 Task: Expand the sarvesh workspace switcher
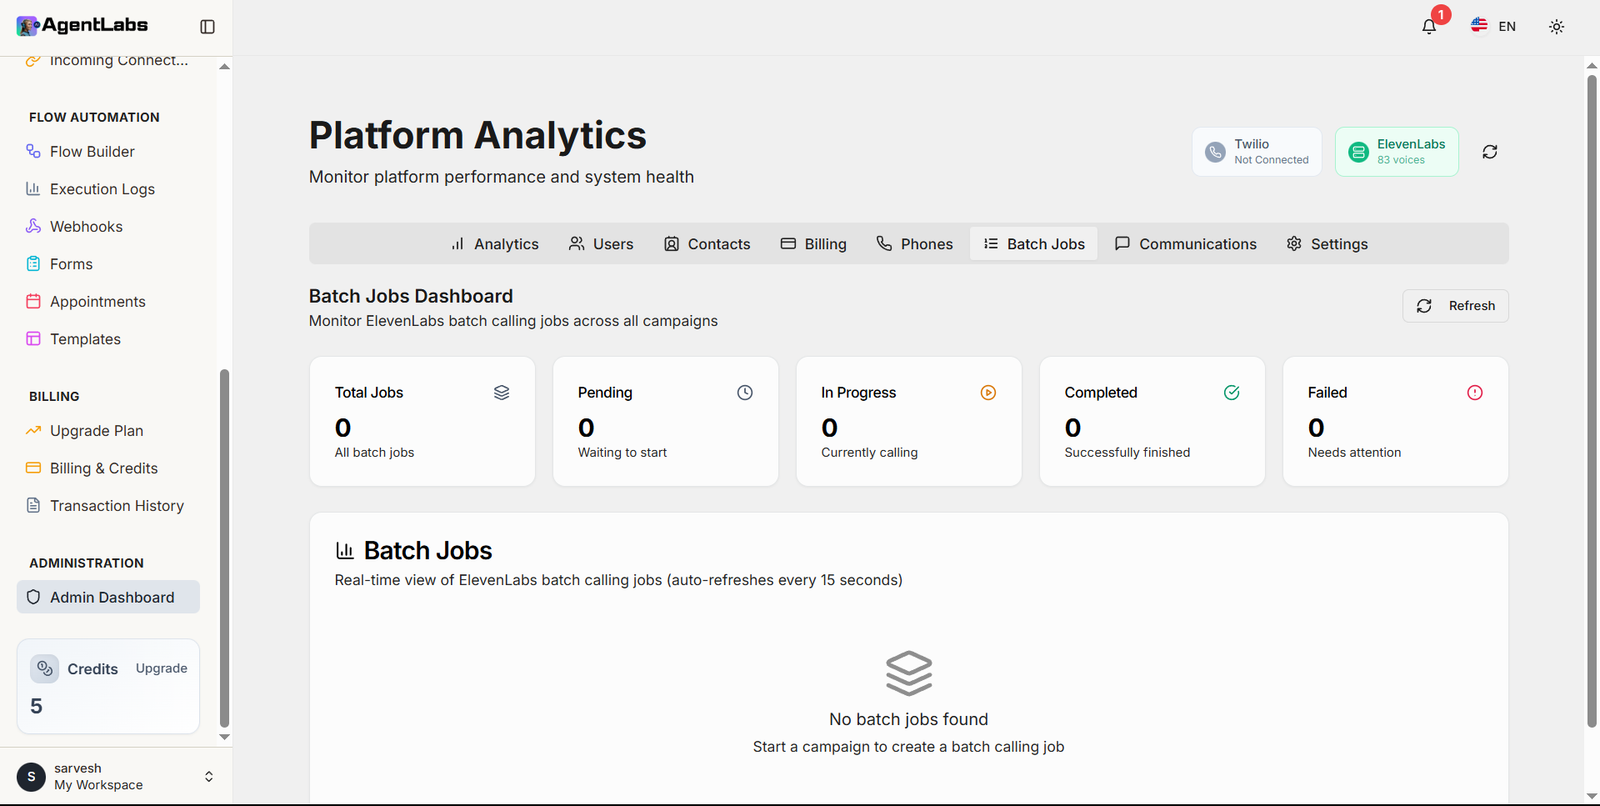tap(209, 776)
